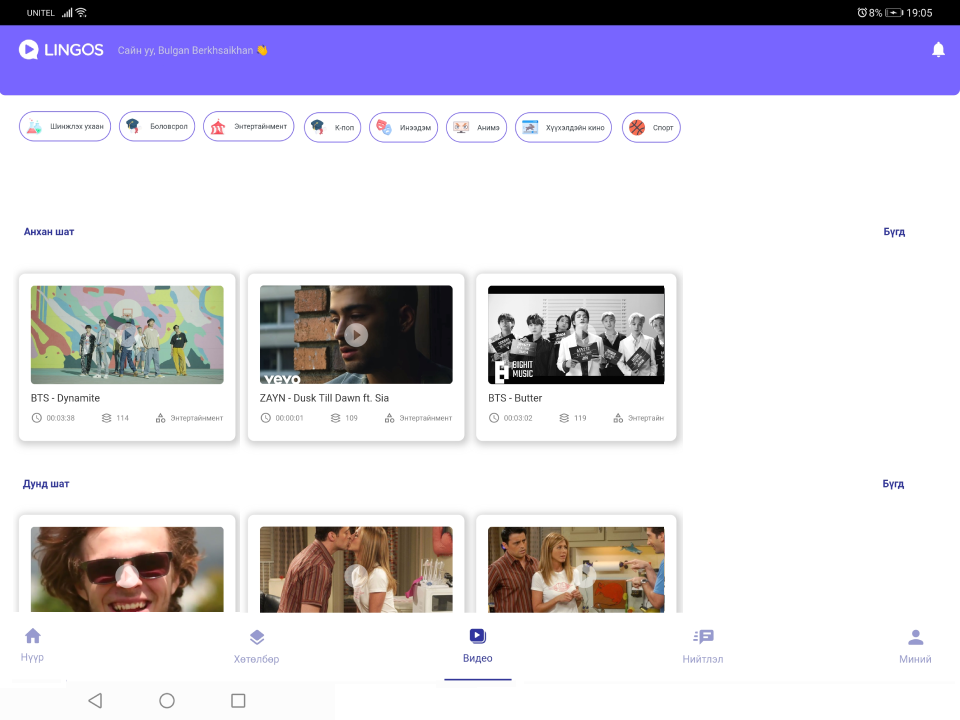Open the BTS - Dynamite title

[66, 398]
